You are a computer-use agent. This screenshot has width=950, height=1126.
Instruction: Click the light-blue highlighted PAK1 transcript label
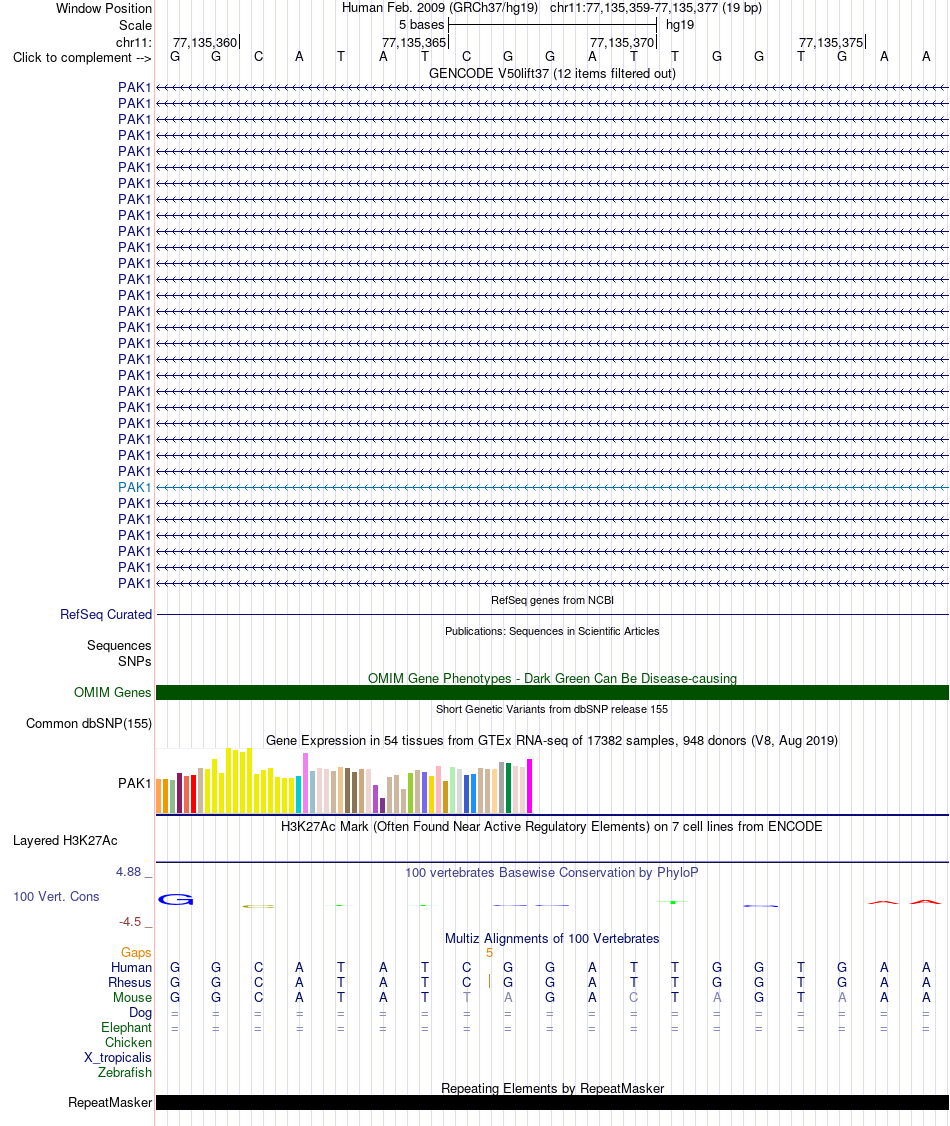(134, 487)
